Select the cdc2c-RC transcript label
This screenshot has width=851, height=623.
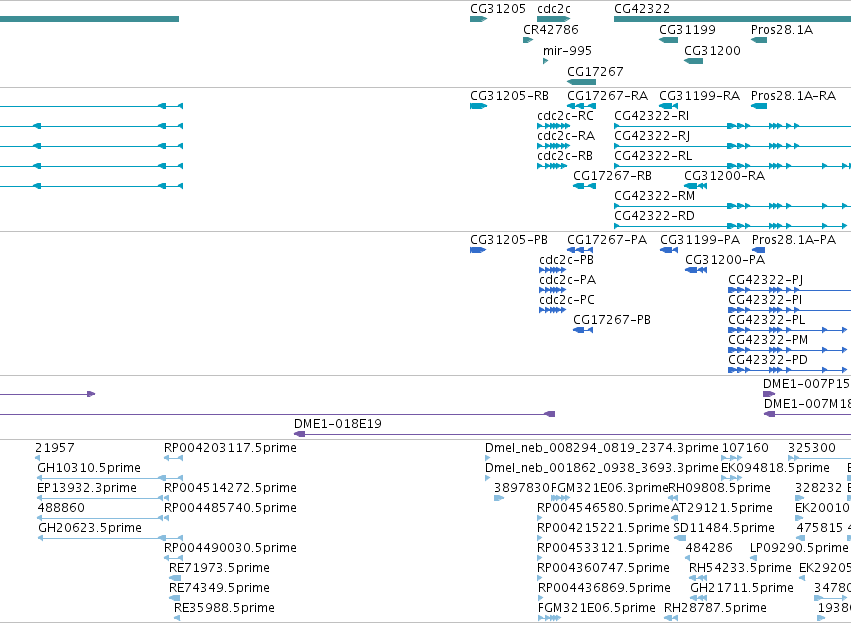(566, 116)
